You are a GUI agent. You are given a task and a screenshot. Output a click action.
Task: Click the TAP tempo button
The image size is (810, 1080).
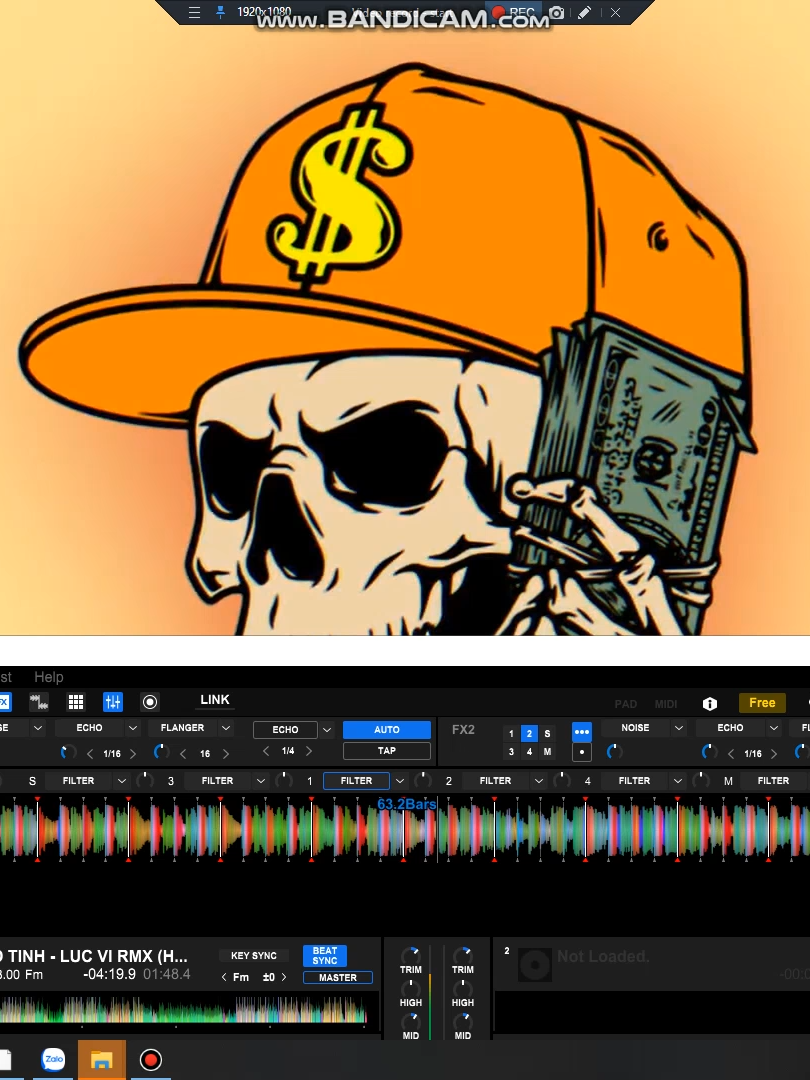tap(386, 751)
